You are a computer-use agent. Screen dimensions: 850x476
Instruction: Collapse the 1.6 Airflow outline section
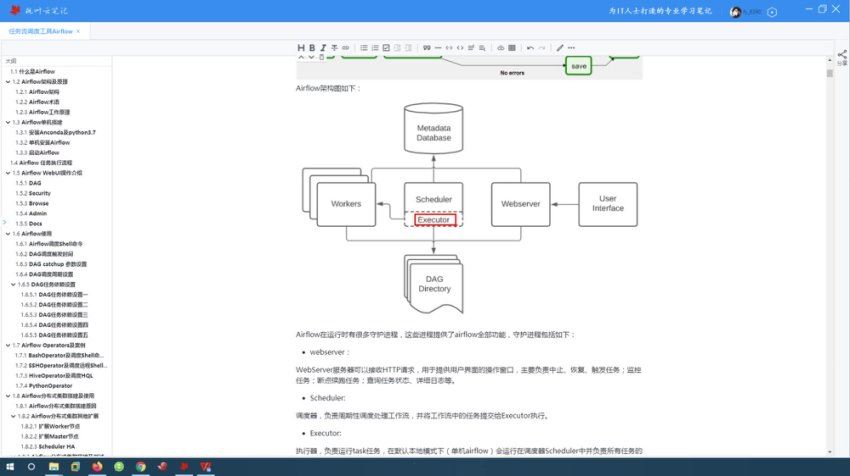coord(8,234)
